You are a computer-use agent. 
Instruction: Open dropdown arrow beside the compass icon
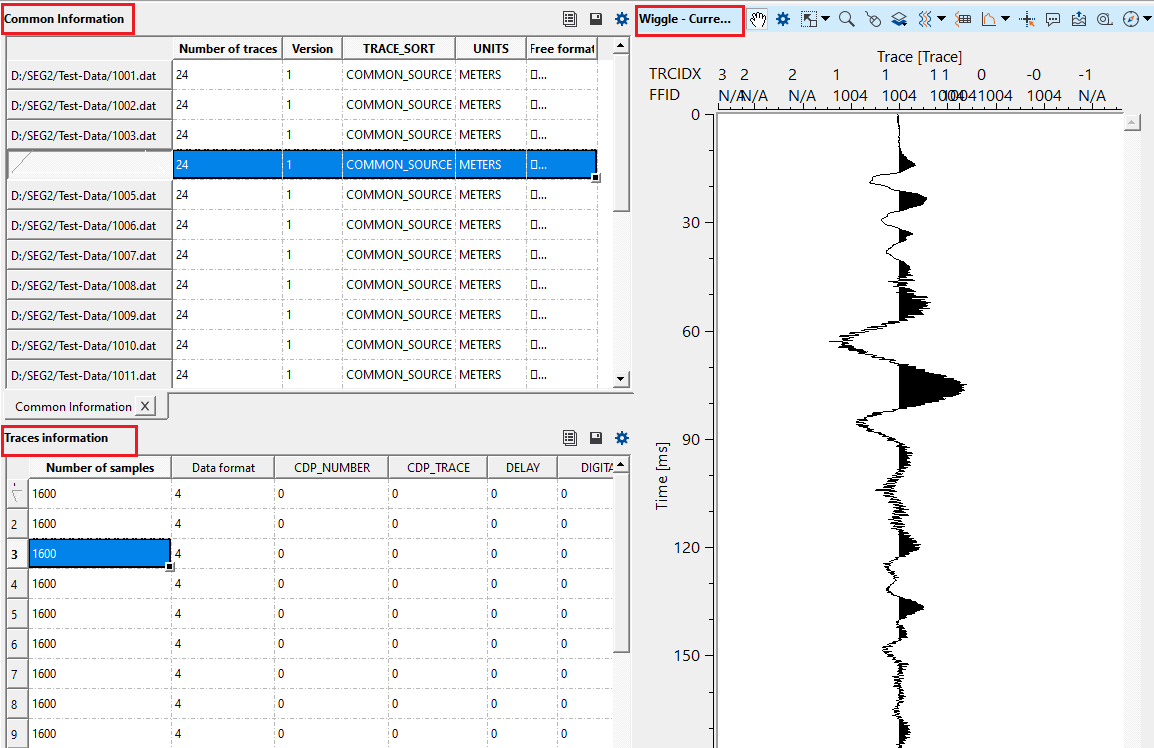pos(1147,19)
